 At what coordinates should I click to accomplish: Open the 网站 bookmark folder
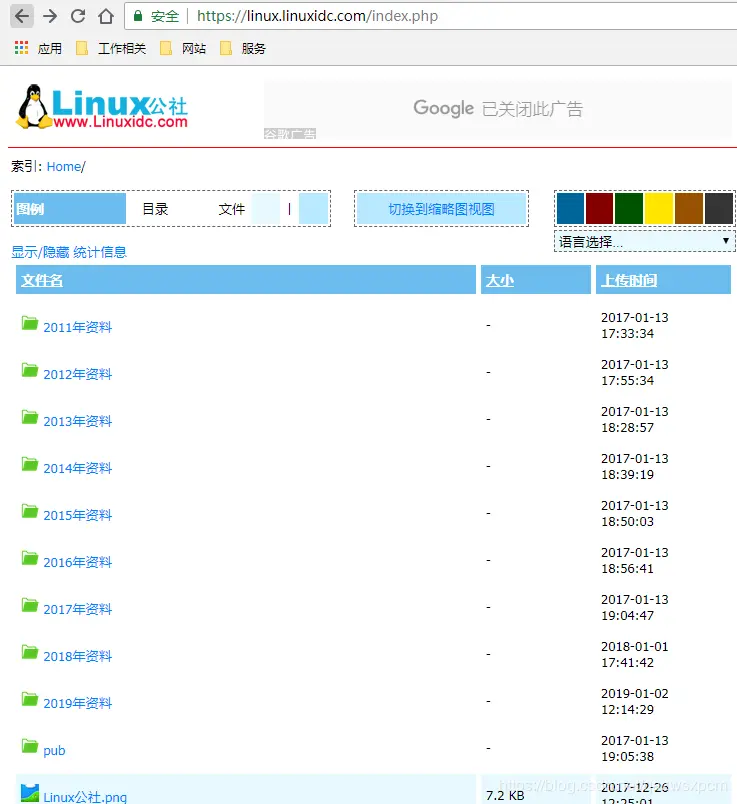click(x=183, y=48)
